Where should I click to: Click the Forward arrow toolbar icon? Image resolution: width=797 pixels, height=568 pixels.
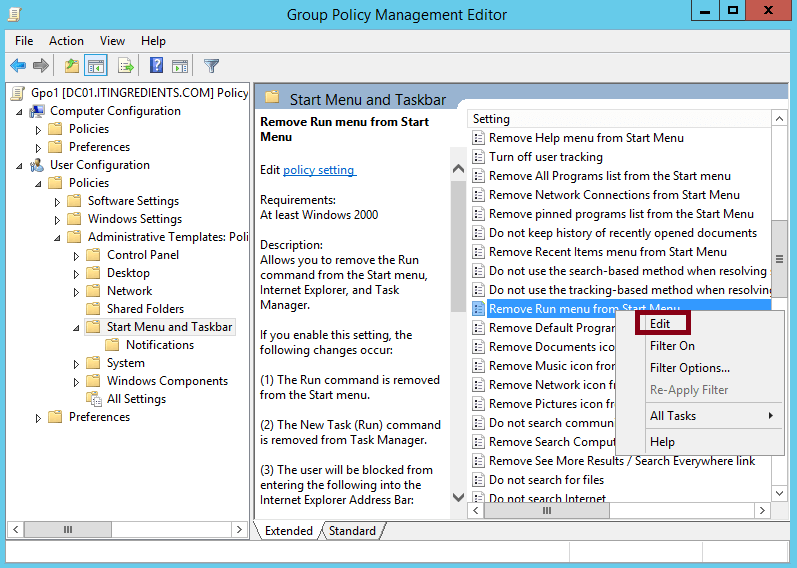point(41,66)
